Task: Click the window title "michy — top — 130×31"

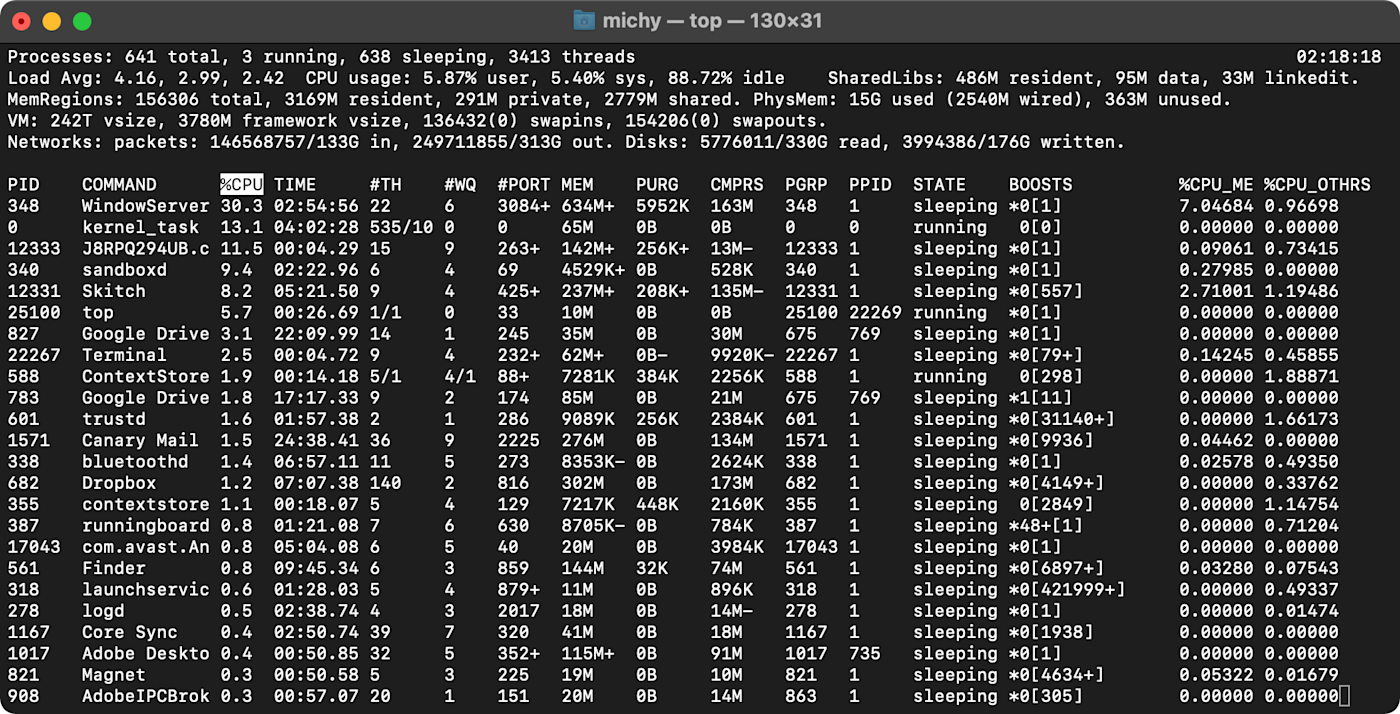Action: coord(713,21)
